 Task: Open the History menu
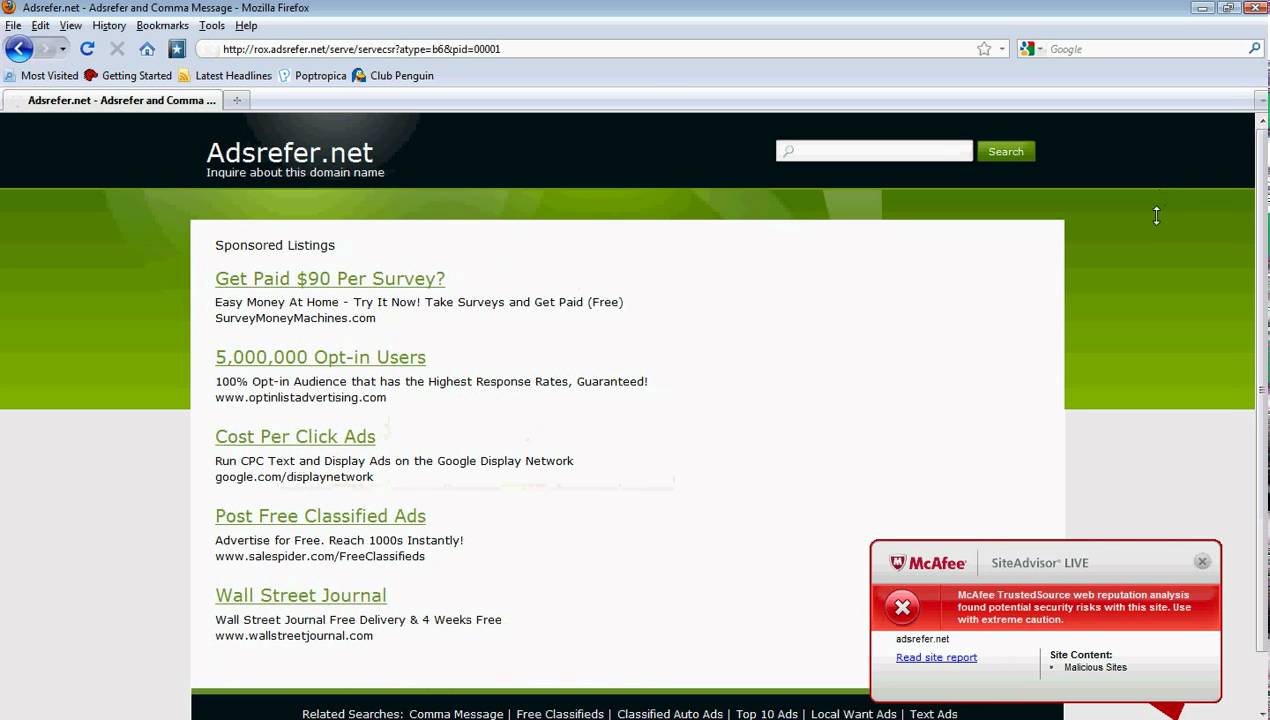point(109,26)
